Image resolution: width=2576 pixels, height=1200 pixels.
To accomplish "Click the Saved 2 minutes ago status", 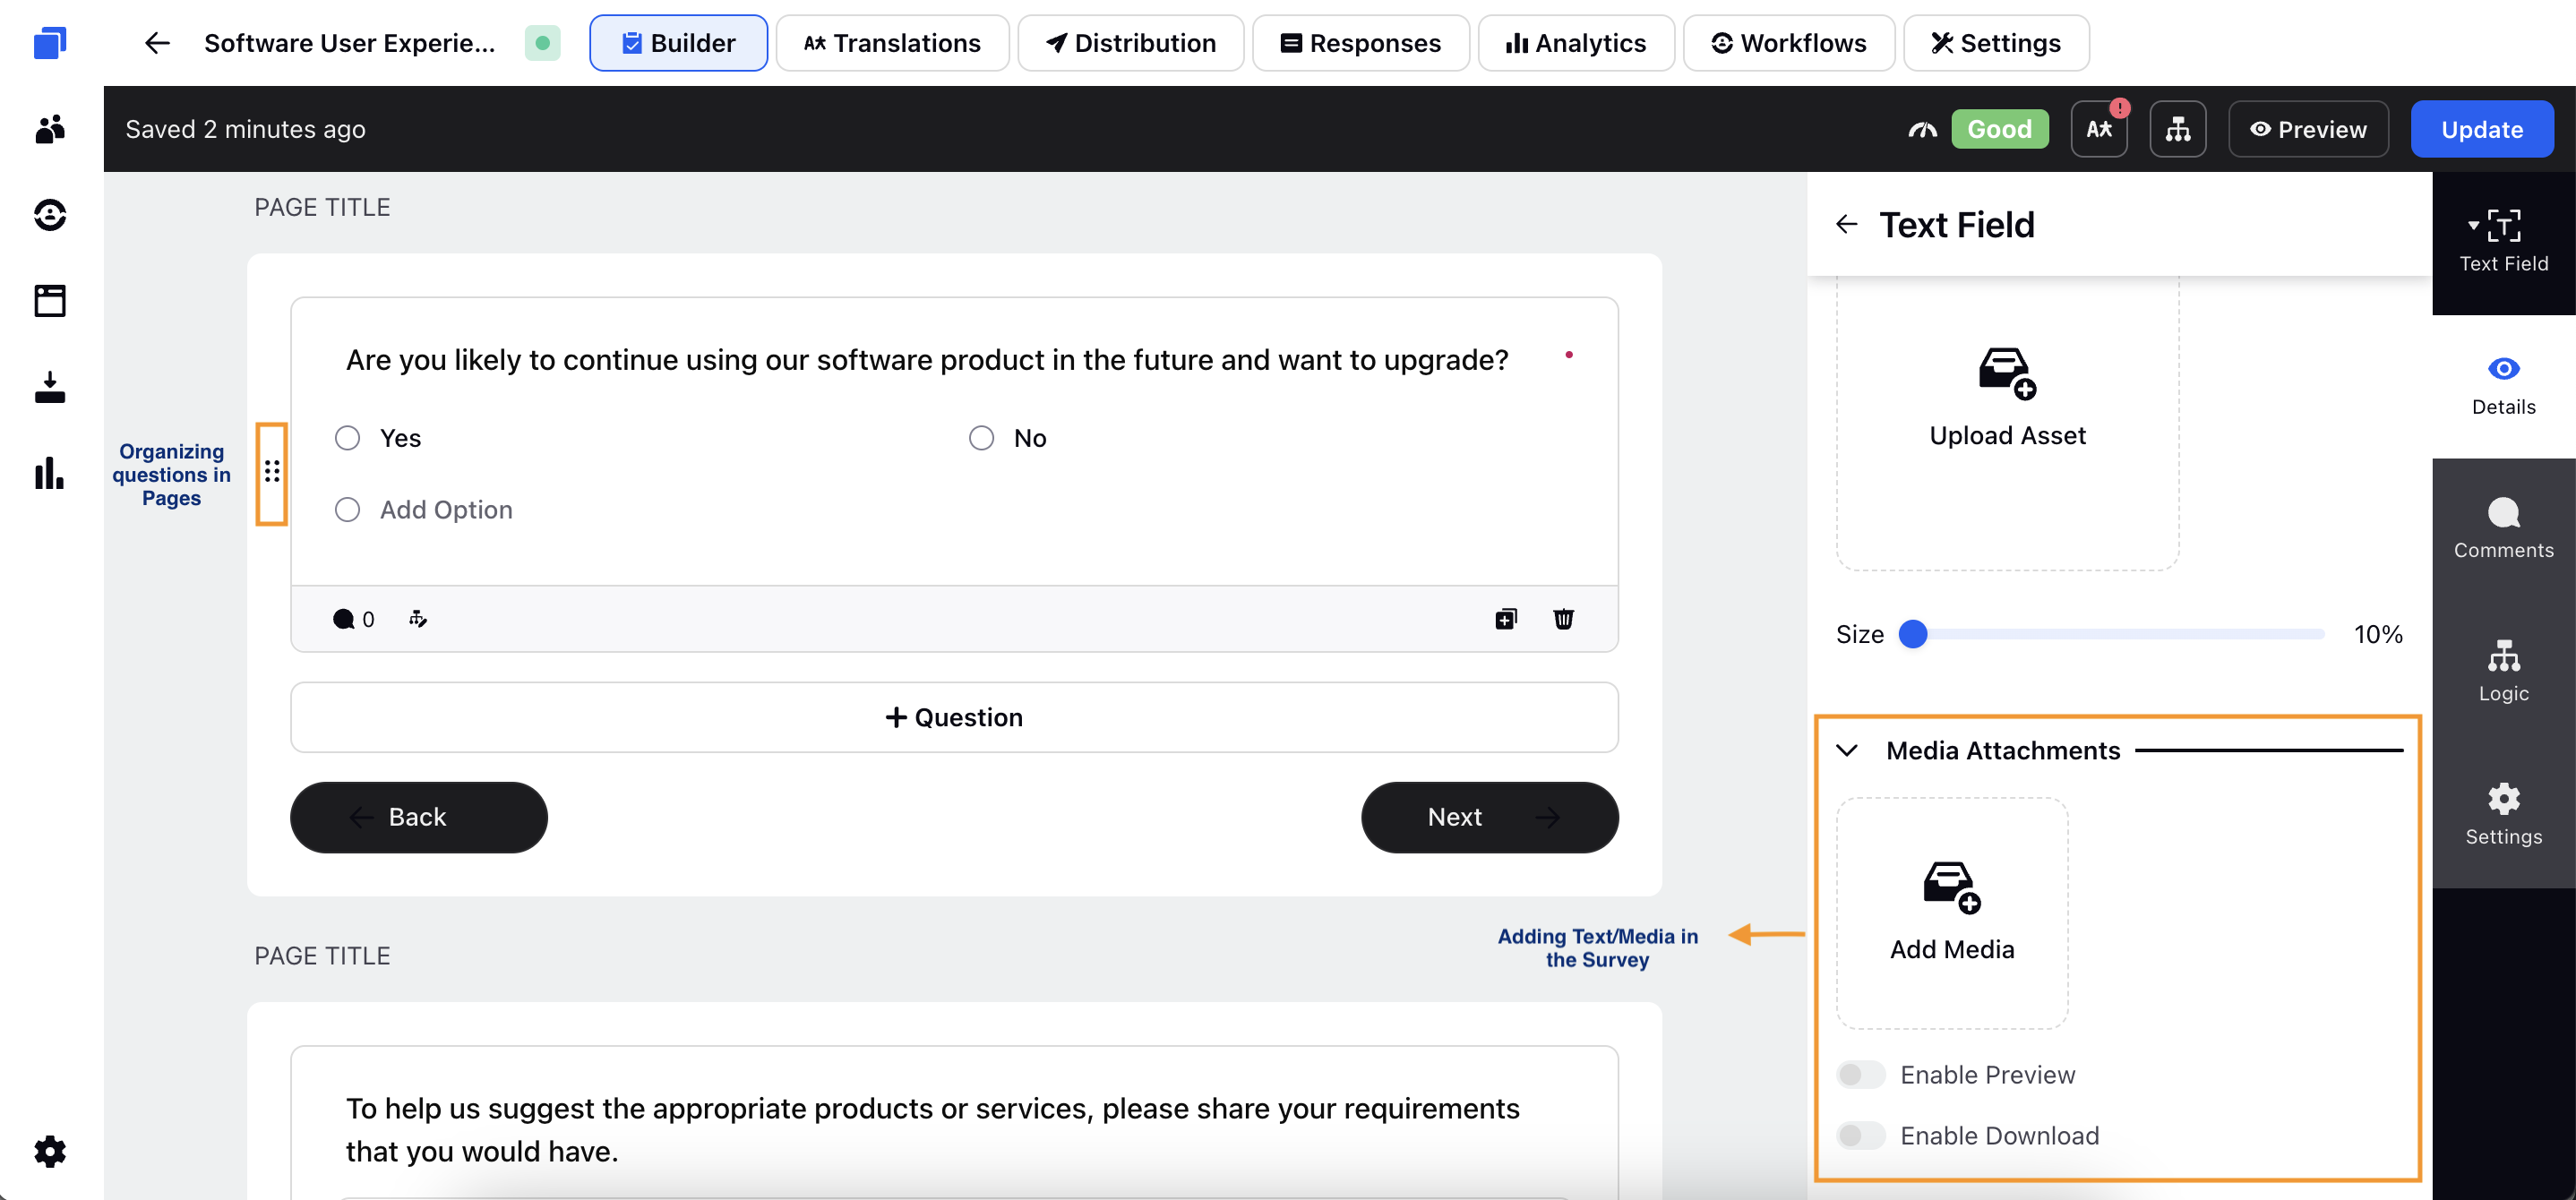I will pyautogui.click(x=245, y=129).
